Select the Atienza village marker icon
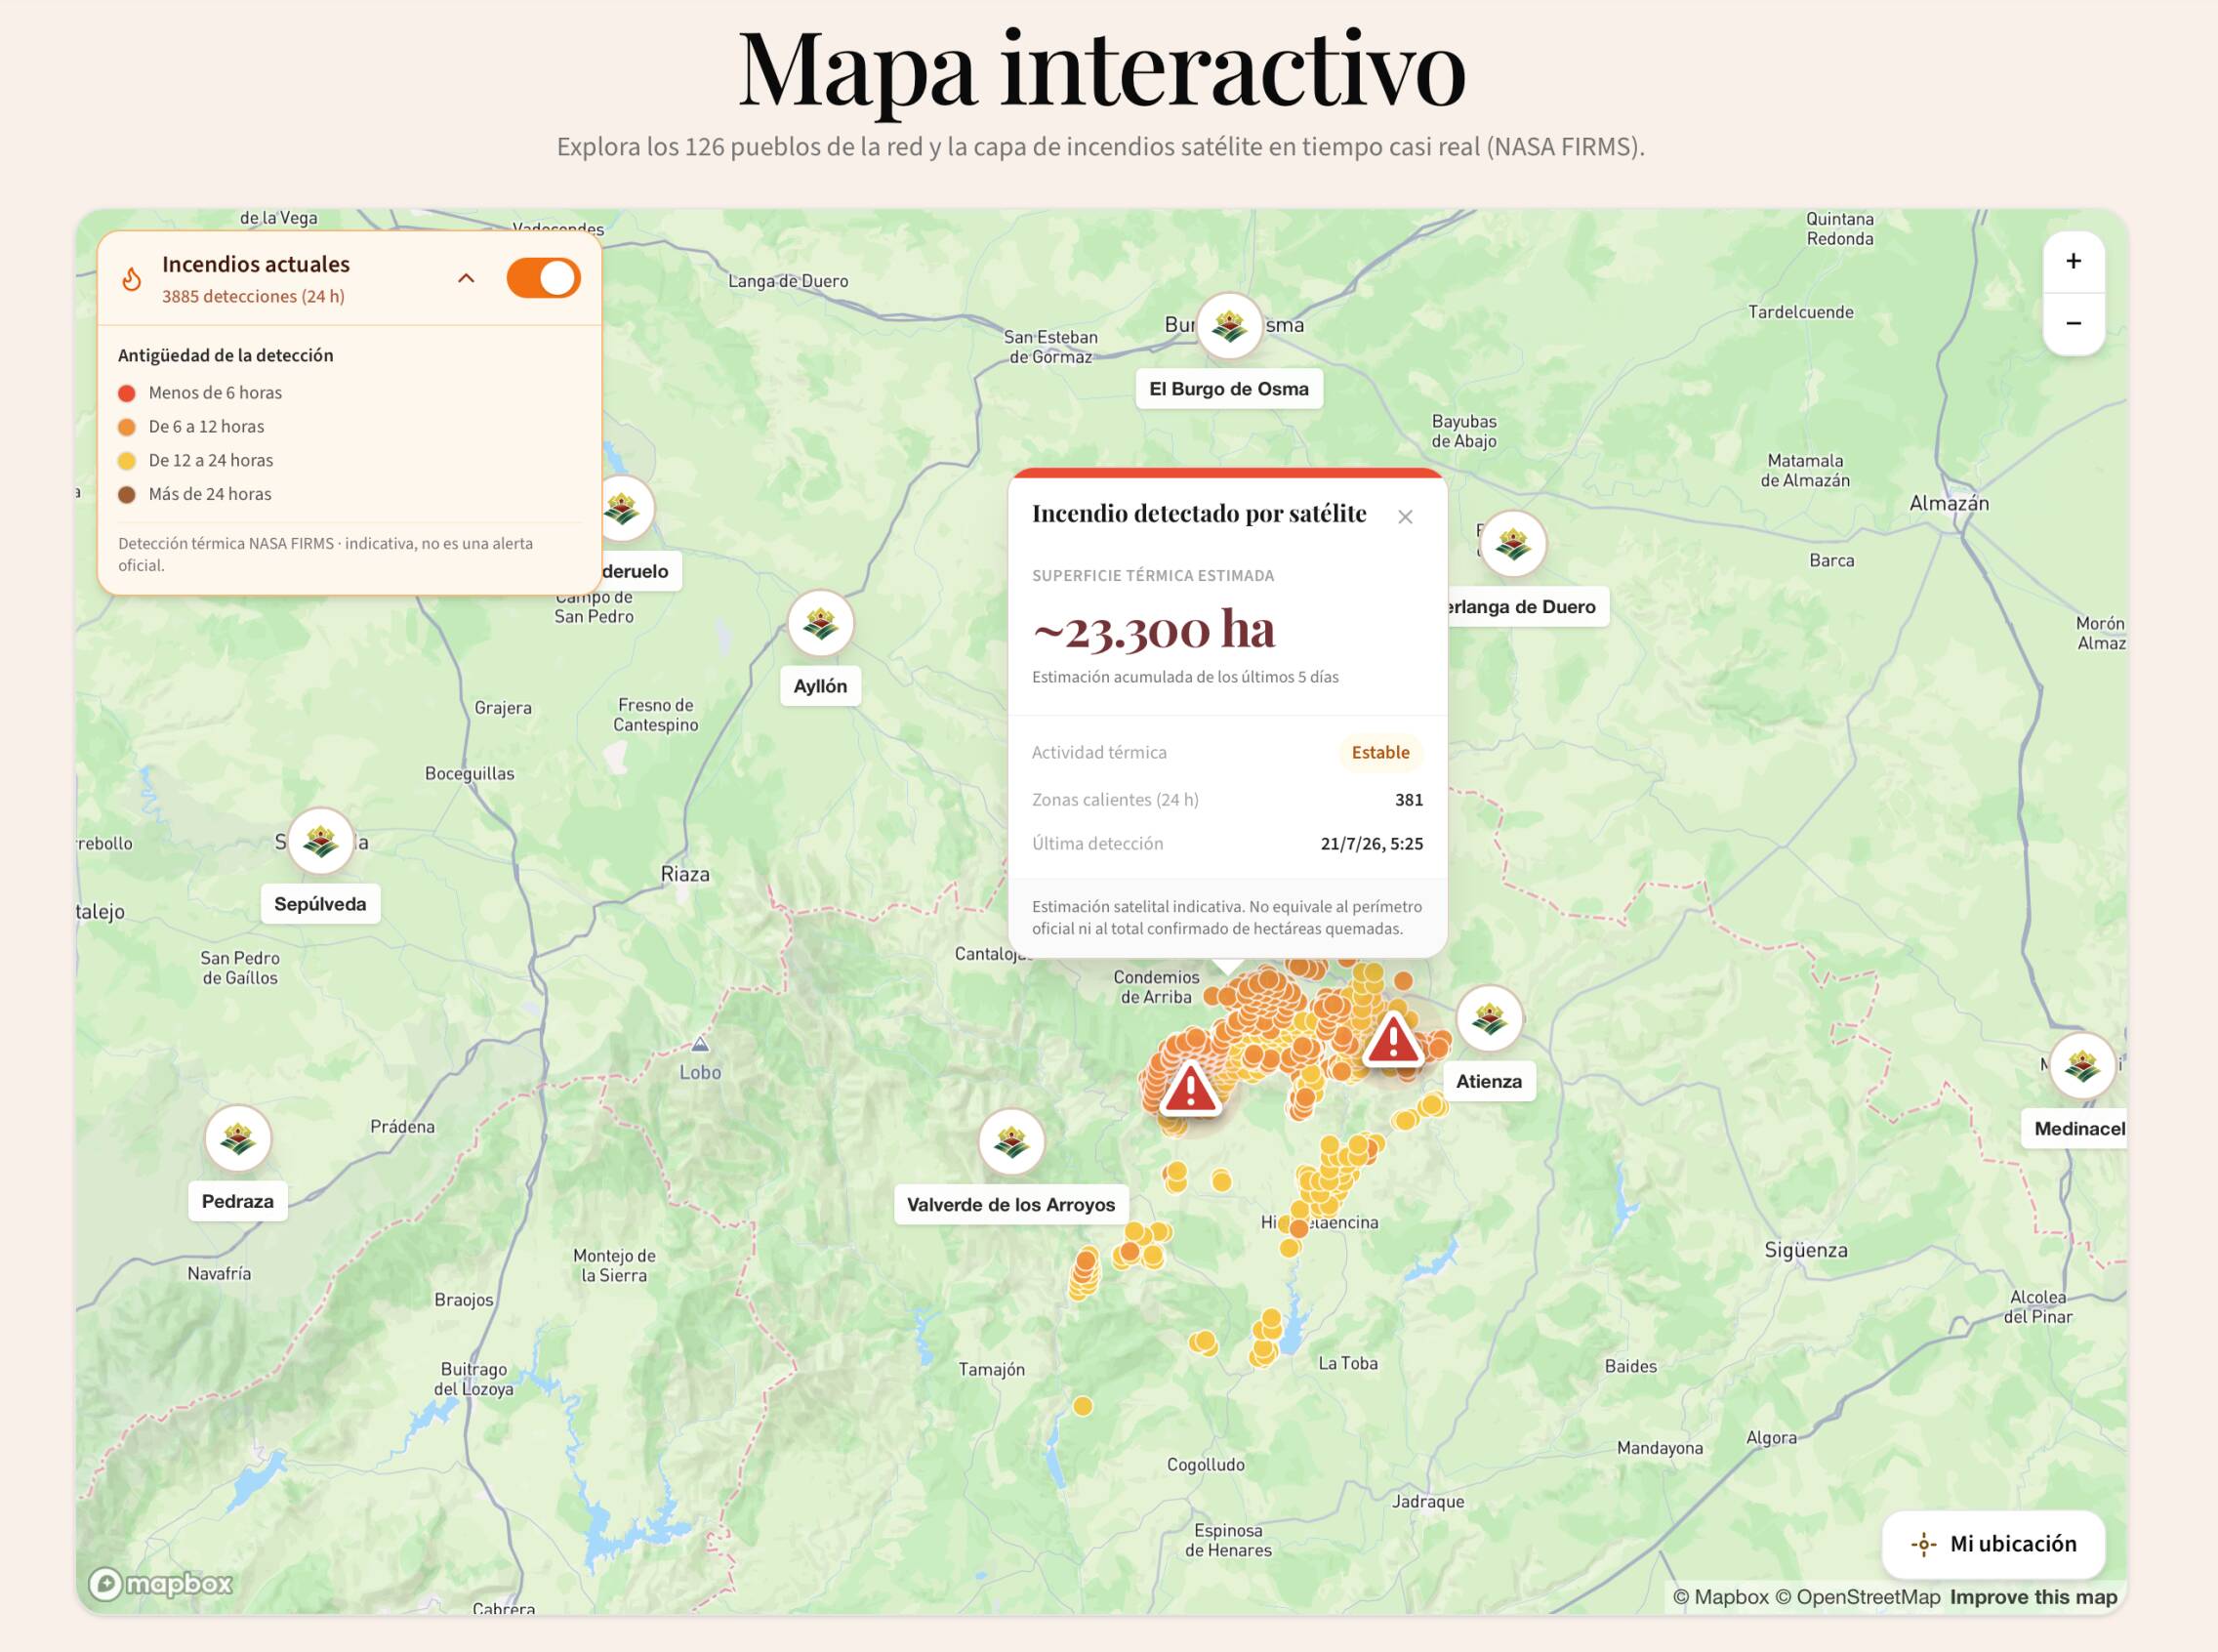The height and width of the screenshot is (1652, 2218). pos(1489,1018)
